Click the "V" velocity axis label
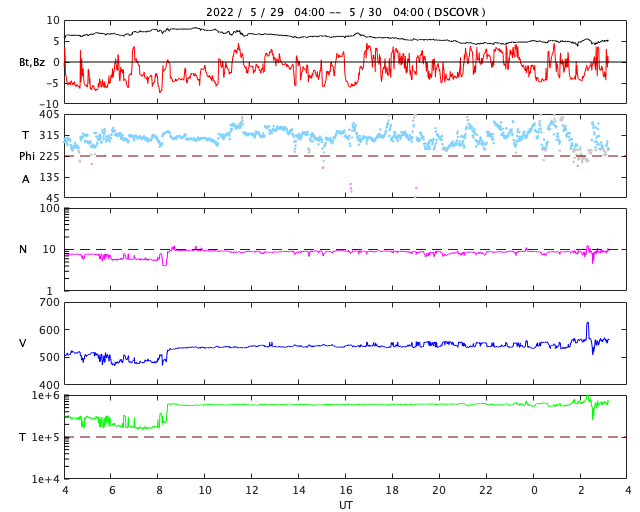The image size is (640, 512). point(23,343)
